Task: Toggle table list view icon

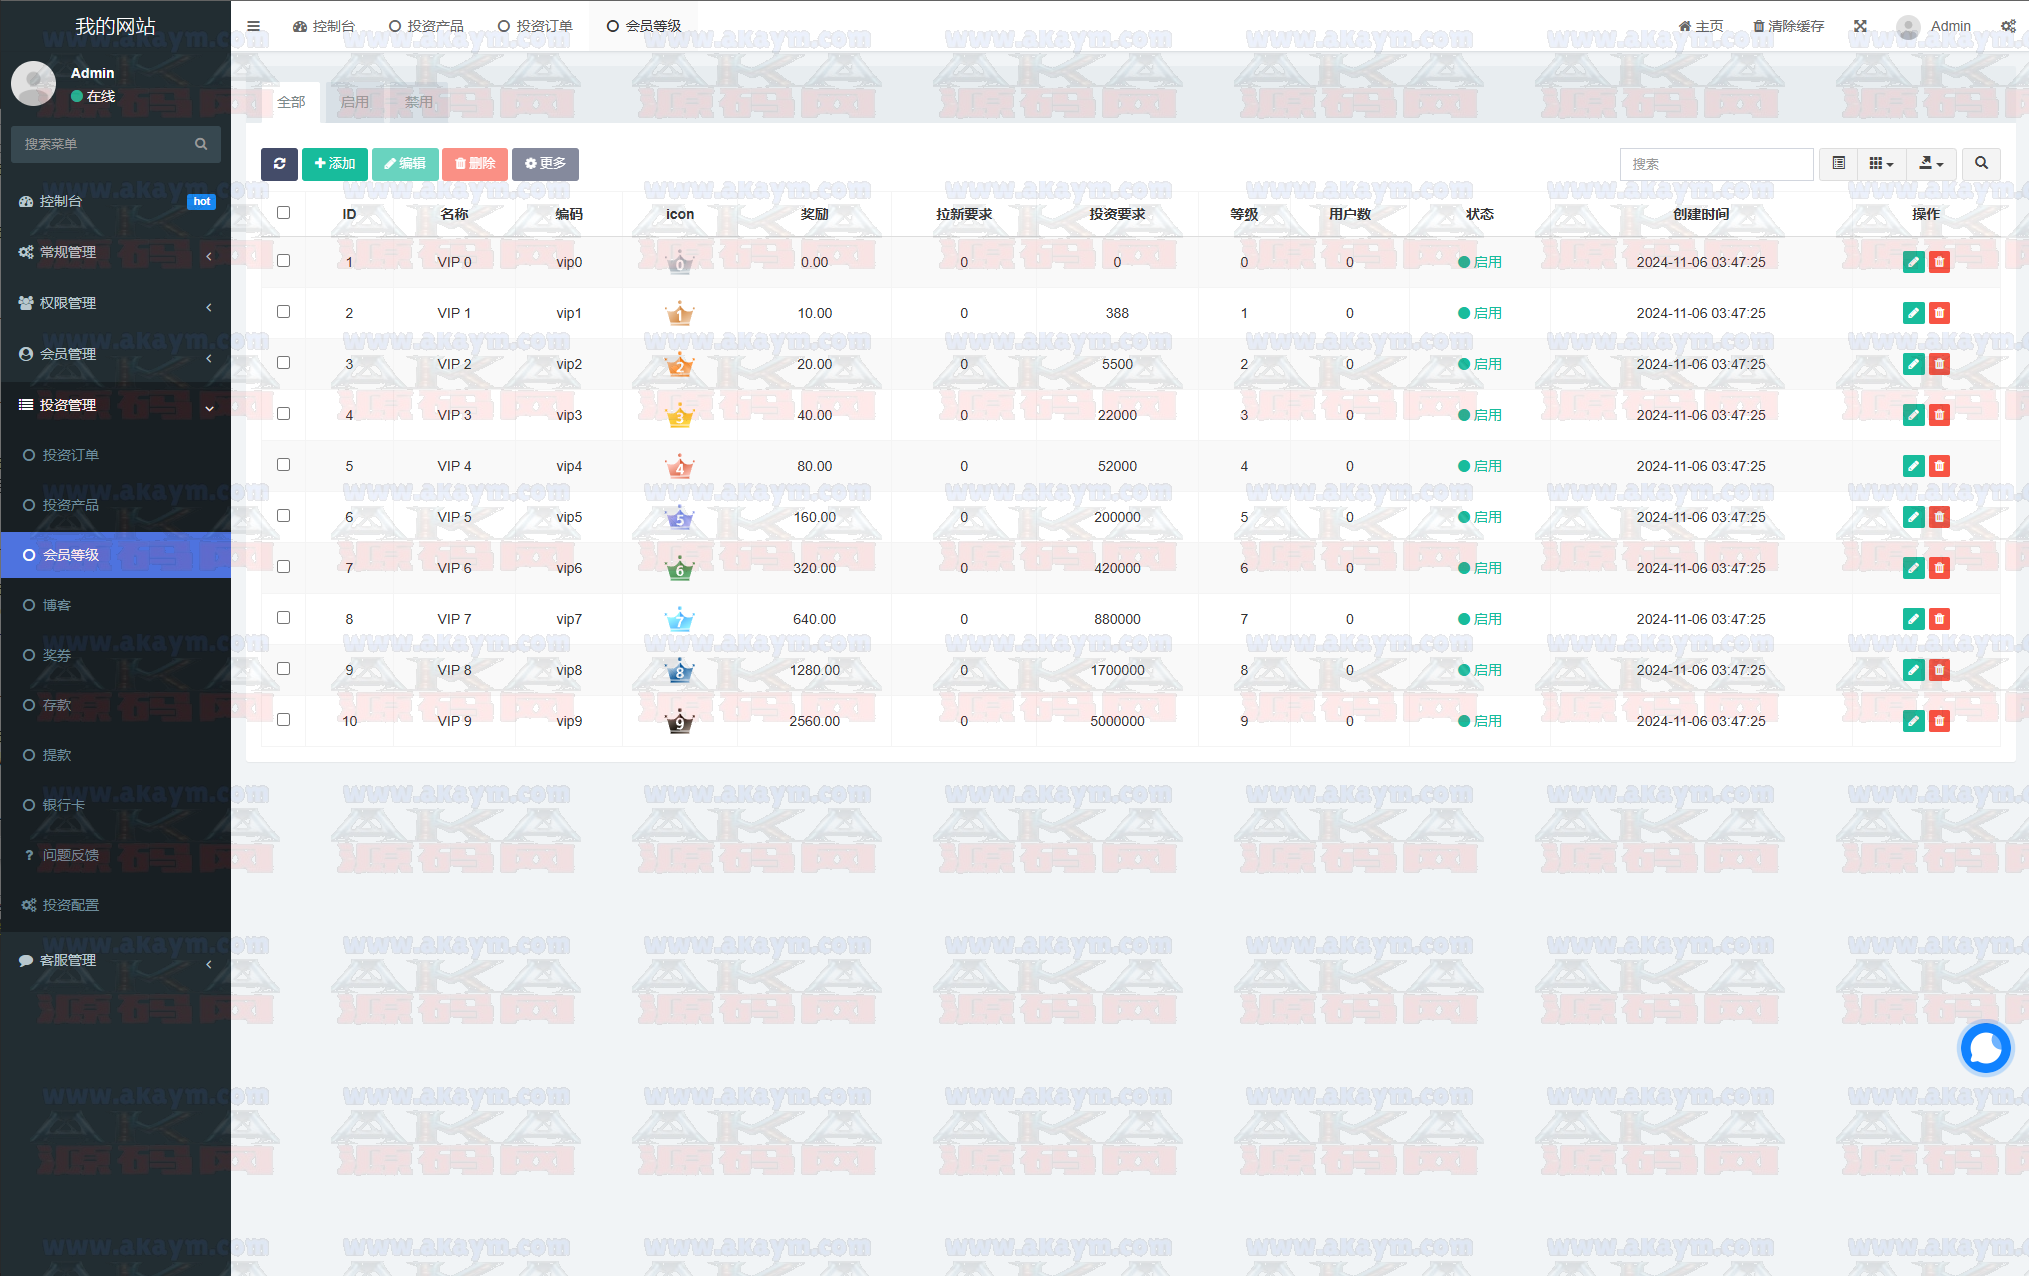Action: 1838,164
